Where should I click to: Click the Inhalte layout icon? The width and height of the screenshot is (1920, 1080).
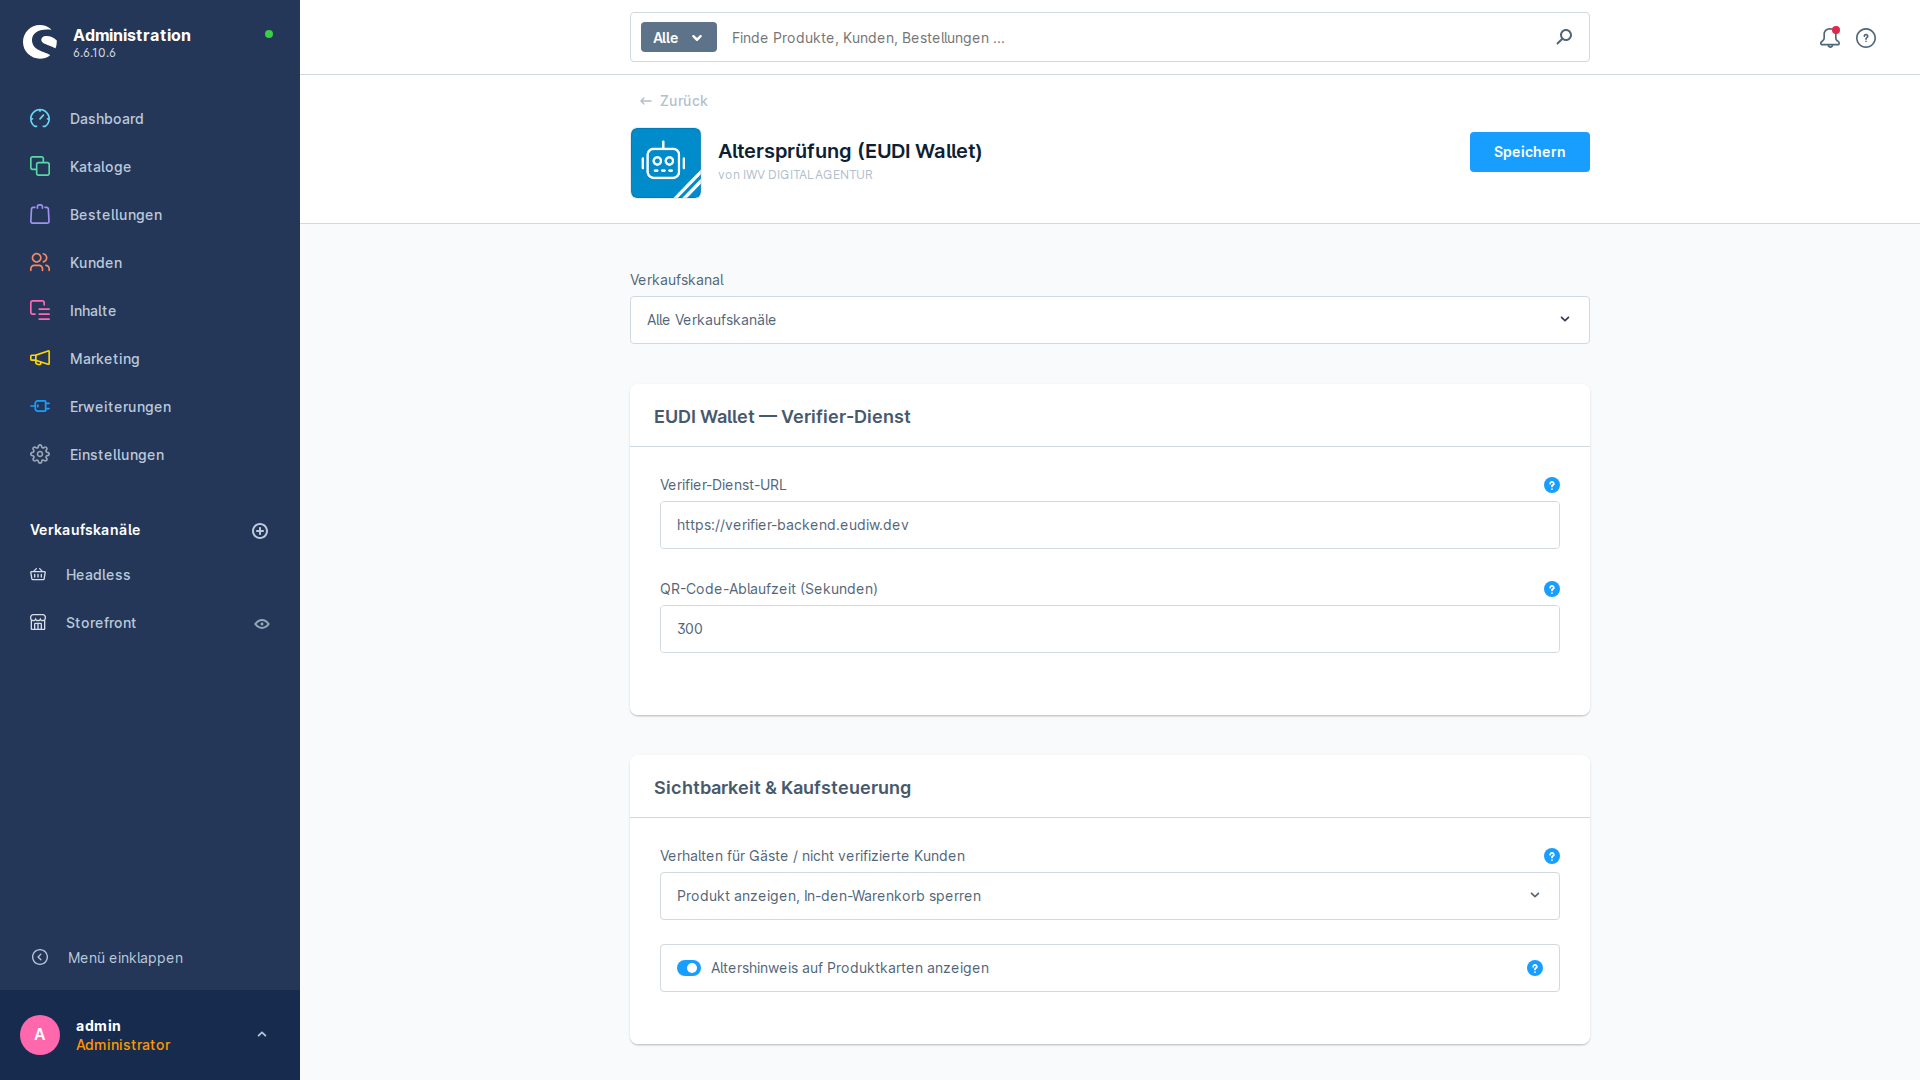tap(40, 311)
